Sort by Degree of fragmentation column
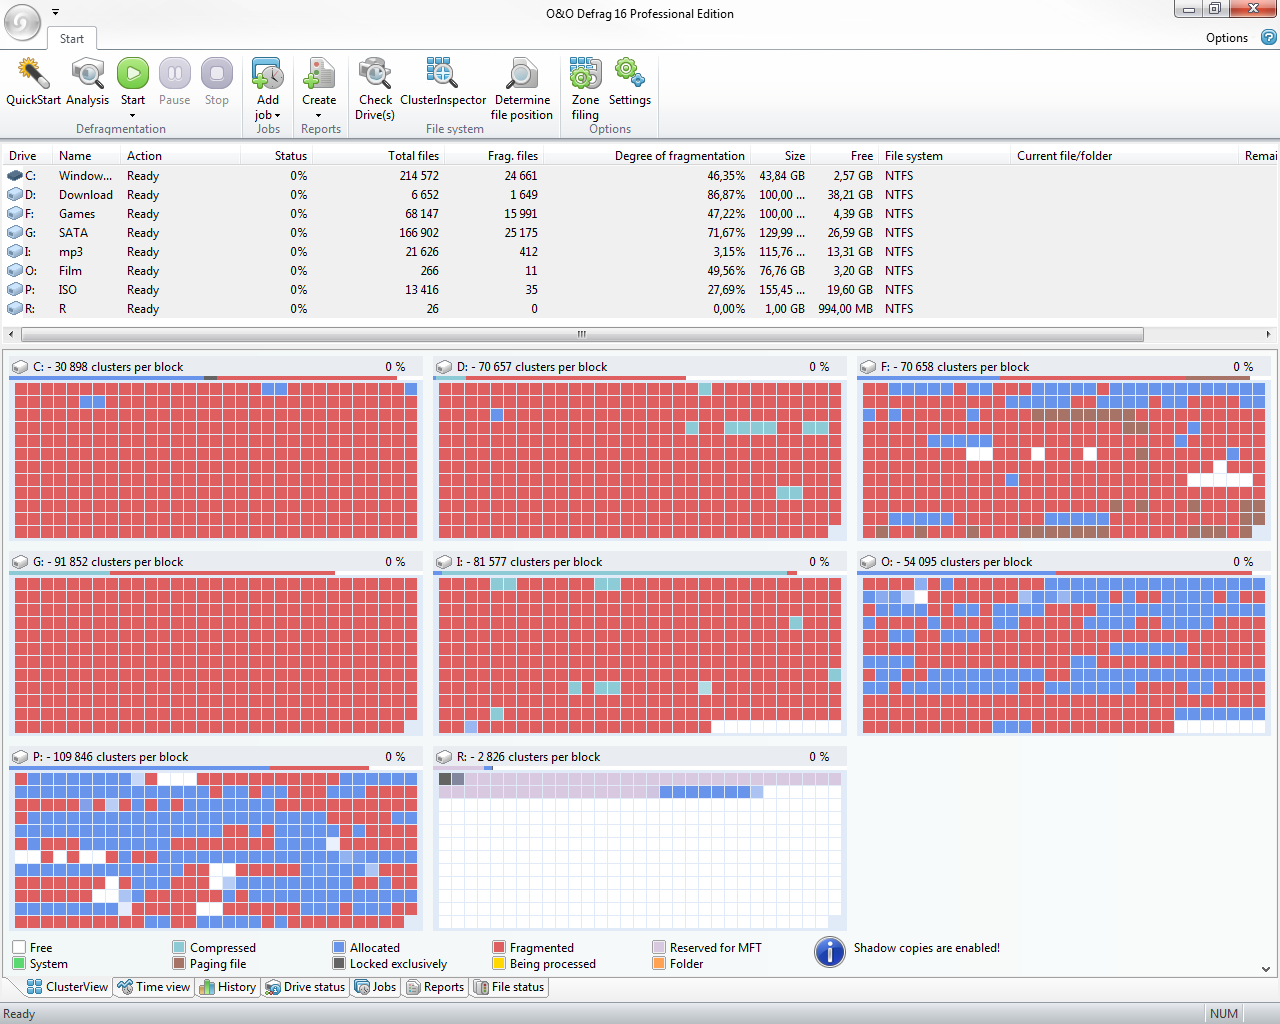This screenshot has width=1280, height=1024. 648,156
